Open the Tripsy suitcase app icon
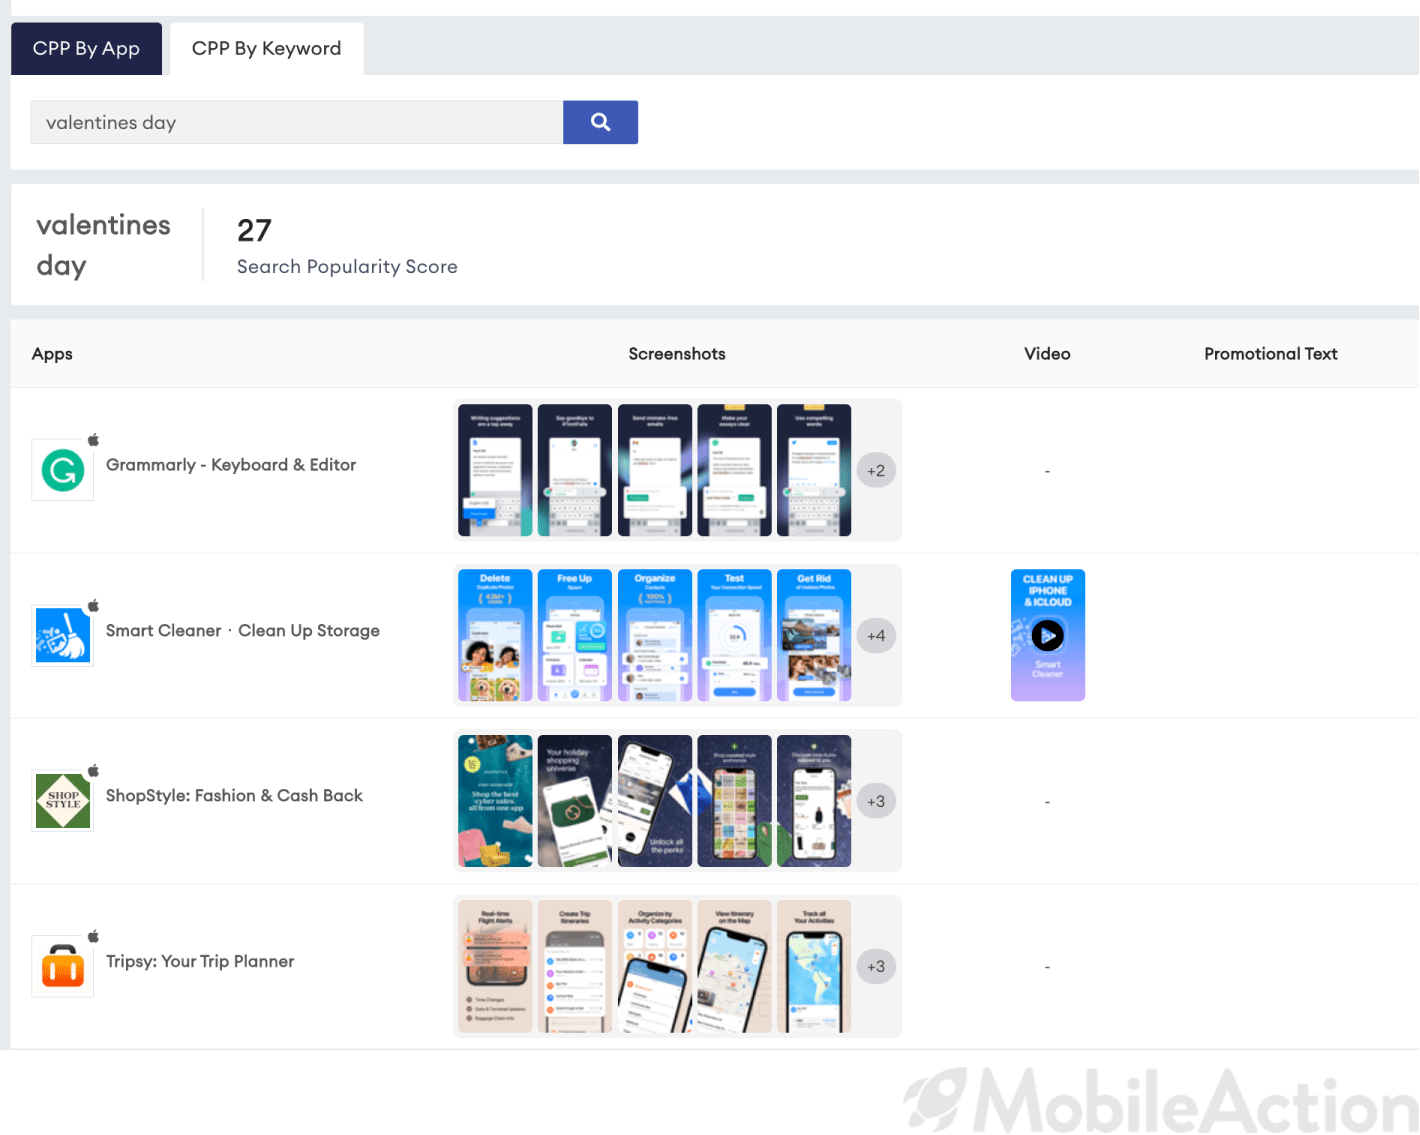Screen dimensions: 1420x1135 pos(63,966)
